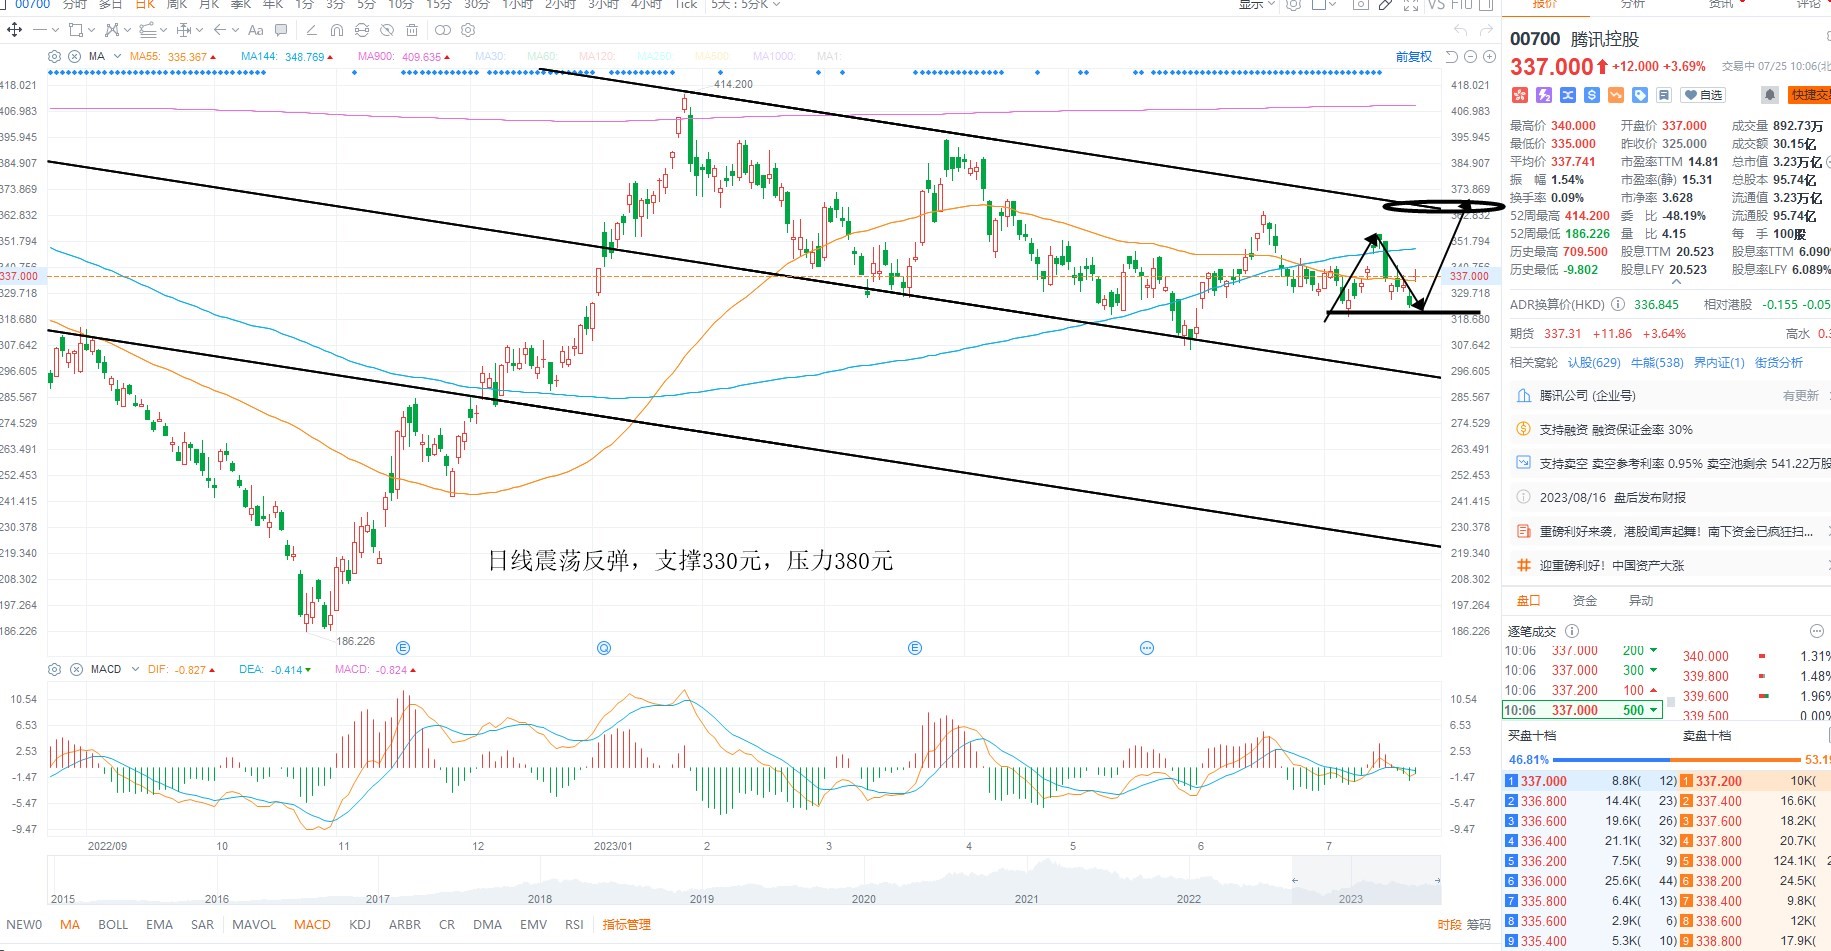Open more options in tick trades panel
Screen dimensions: 1831x951
click(x=1817, y=631)
